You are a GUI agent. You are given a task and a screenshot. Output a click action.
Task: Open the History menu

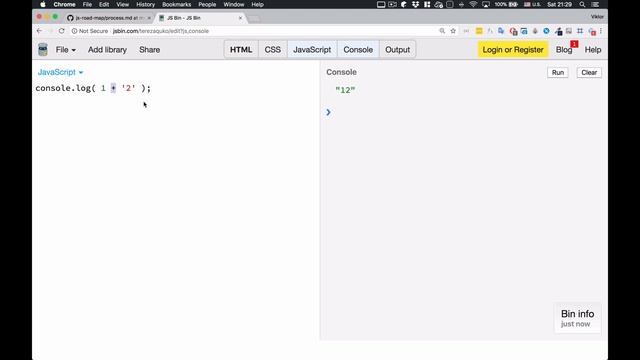tap(145, 4)
